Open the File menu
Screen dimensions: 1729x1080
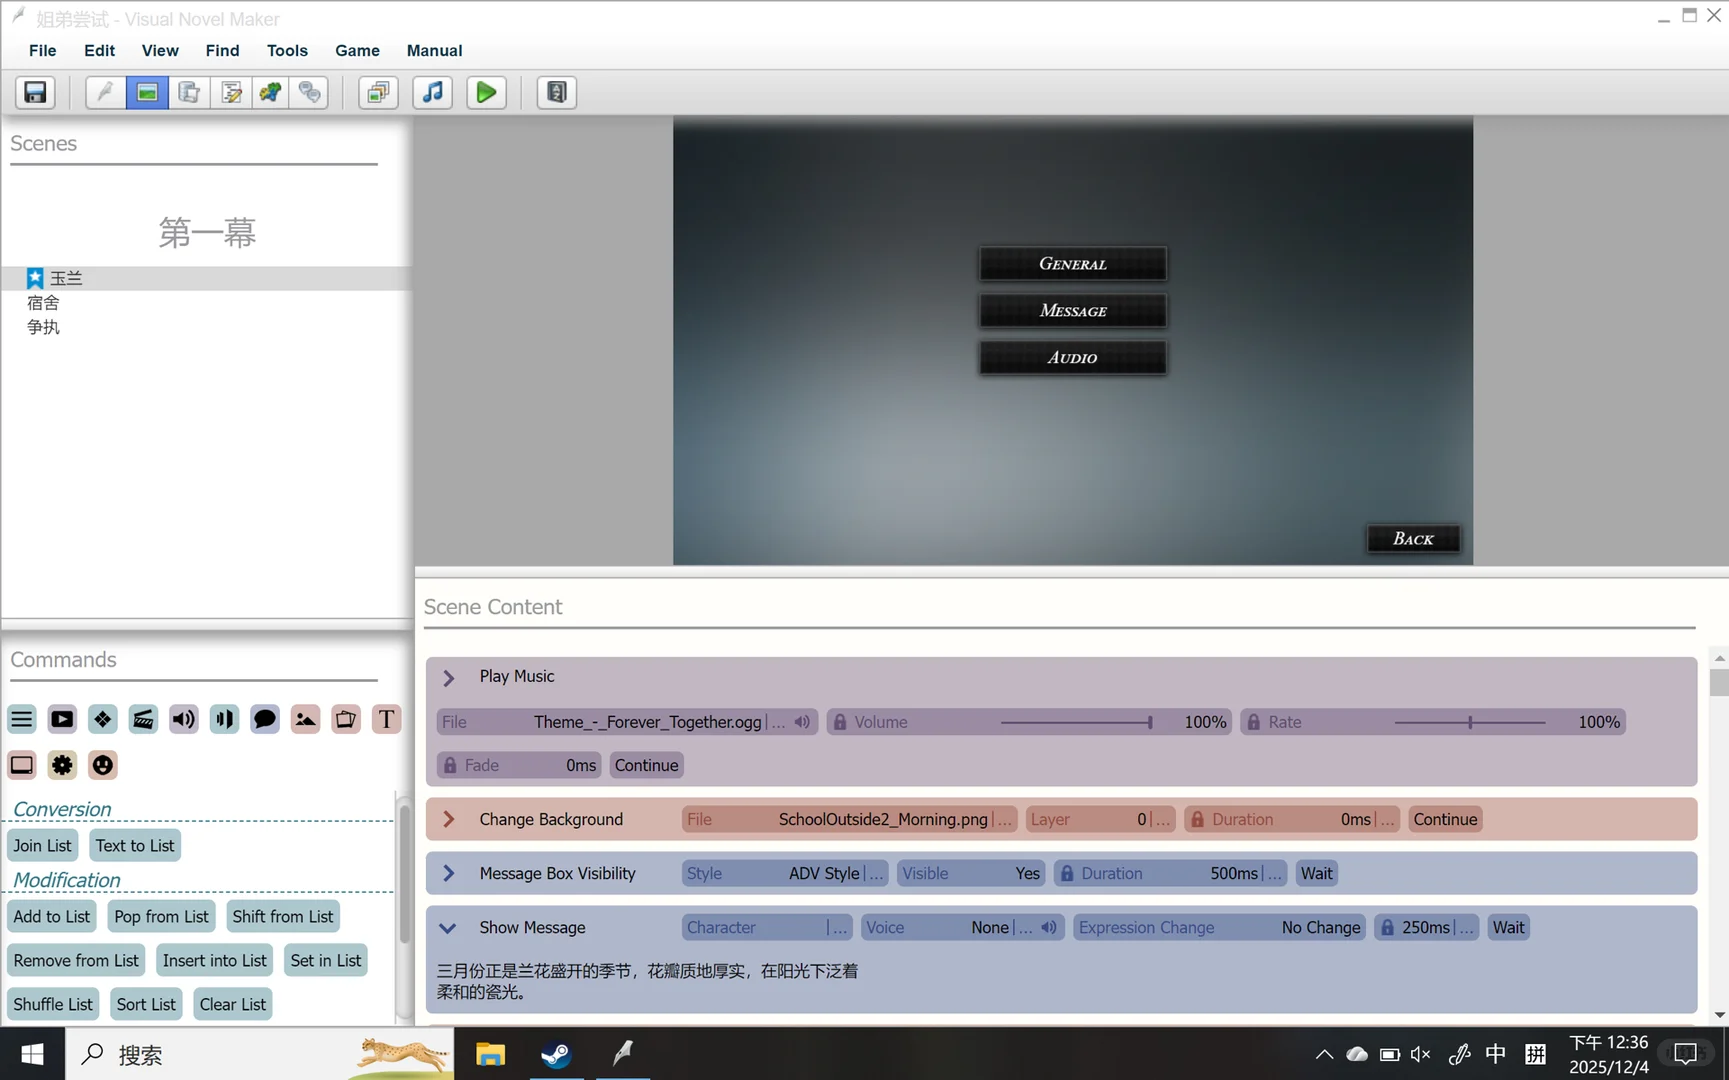[42, 50]
